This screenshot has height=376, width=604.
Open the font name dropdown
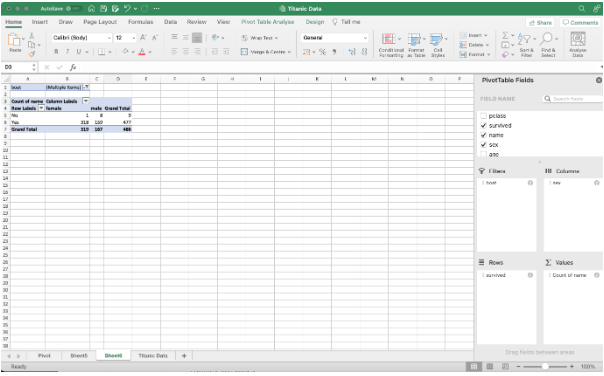pos(109,38)
